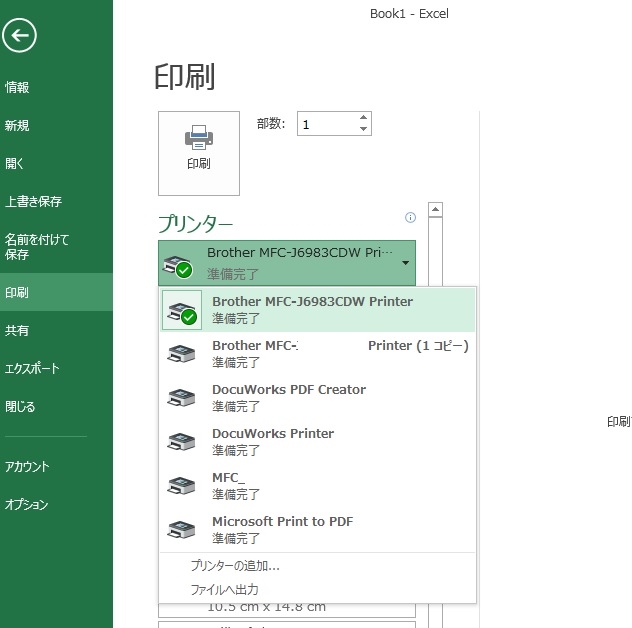This screenshot has width=632, height=628.
Task: Click the Microsoft Print to PDF icon
Action: (181, 530)
